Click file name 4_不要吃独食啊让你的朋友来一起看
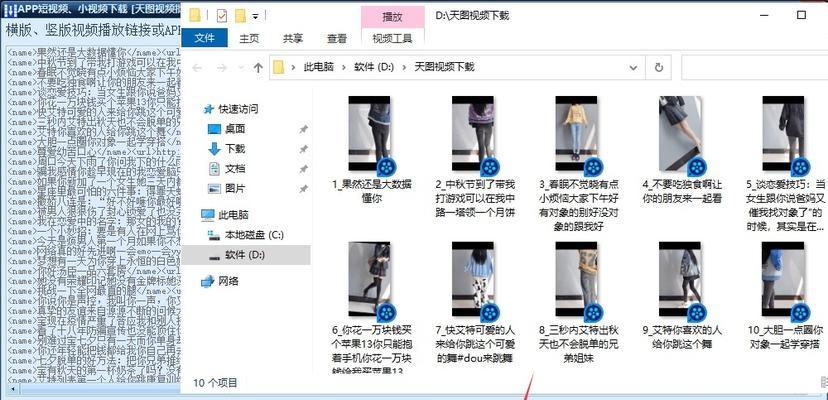Screen dimensions: 828x400 point(682,192)
